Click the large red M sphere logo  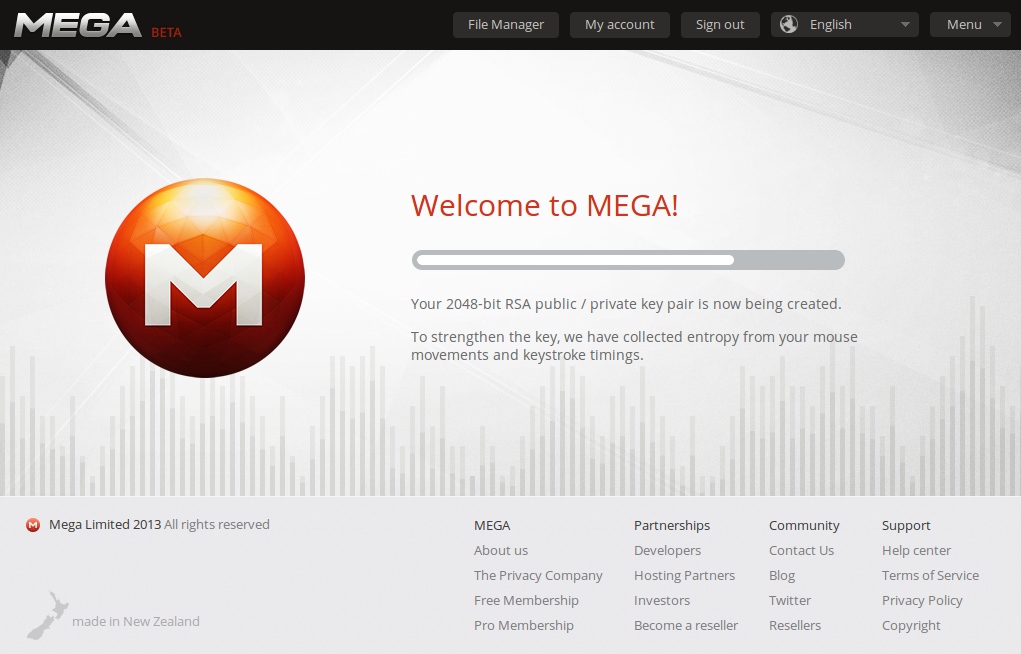(205, 278)
